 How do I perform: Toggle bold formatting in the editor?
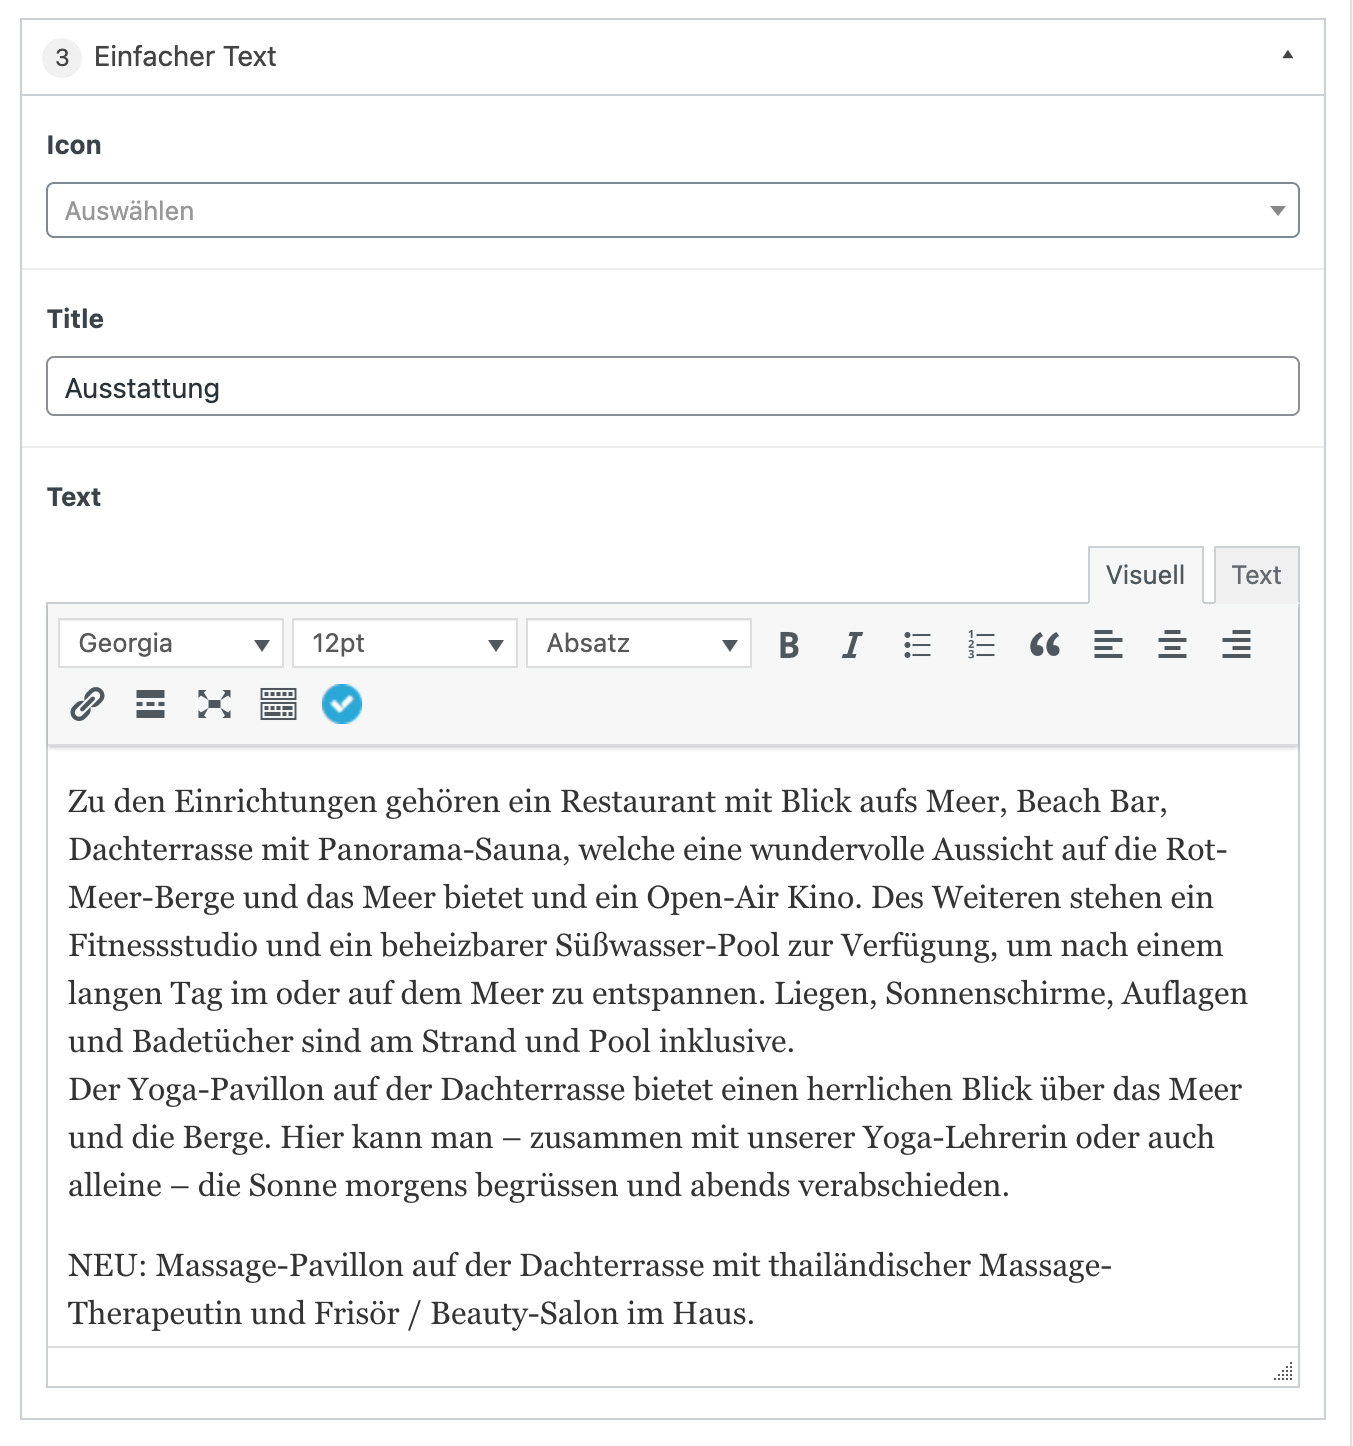789,645
